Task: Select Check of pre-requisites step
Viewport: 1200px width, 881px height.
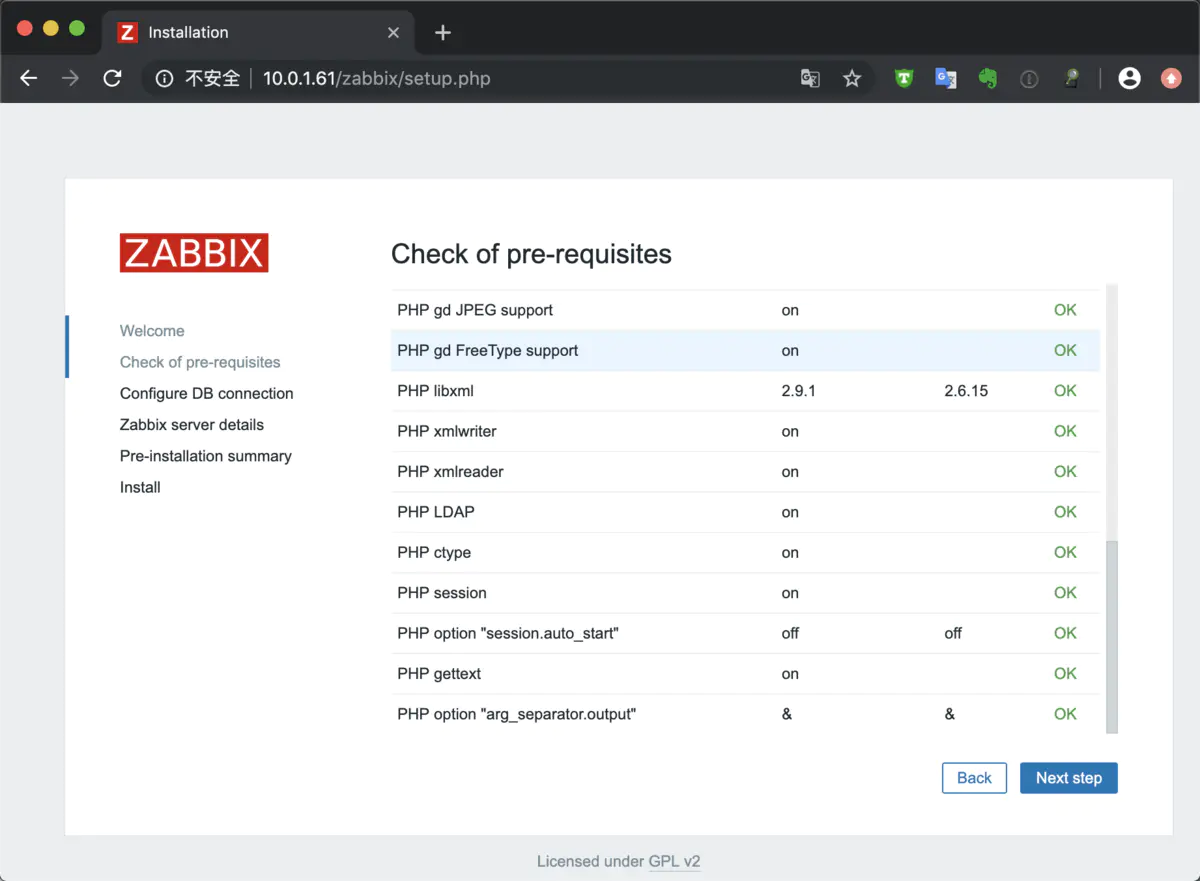Action: 200,362
